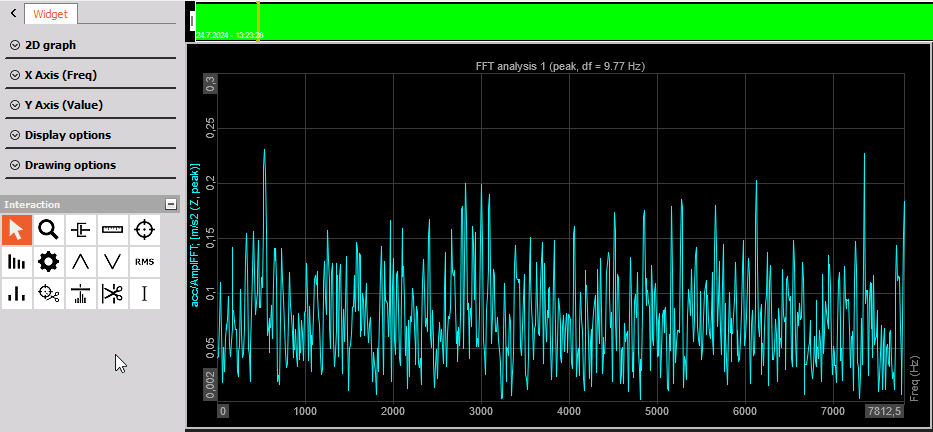The image size is (933, 432).
Task: Click the graph title FFT analysis 1
Action: (561, 67)
